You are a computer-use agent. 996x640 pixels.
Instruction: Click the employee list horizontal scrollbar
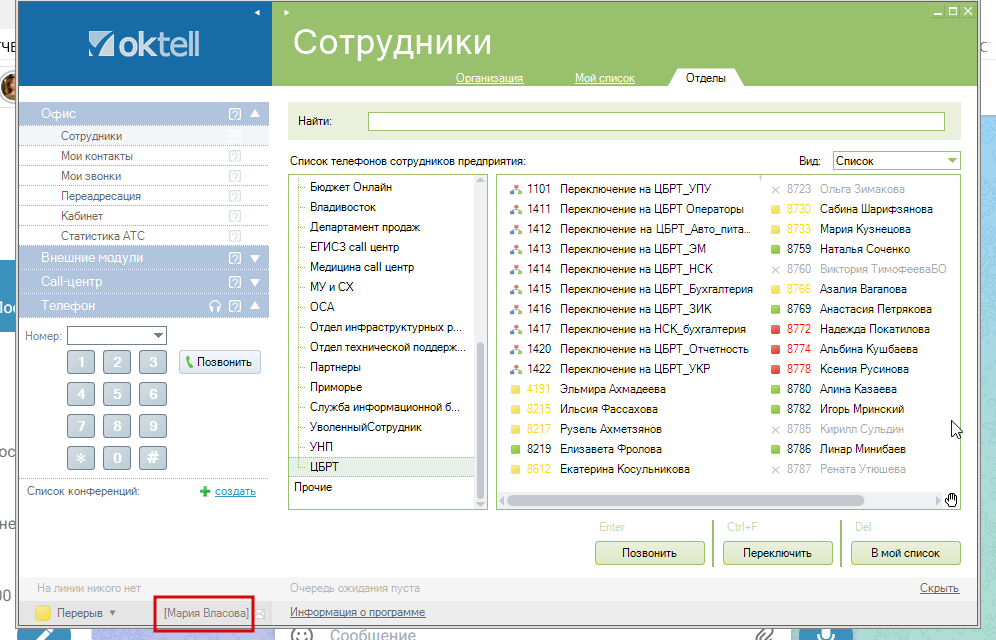[685, 500]
